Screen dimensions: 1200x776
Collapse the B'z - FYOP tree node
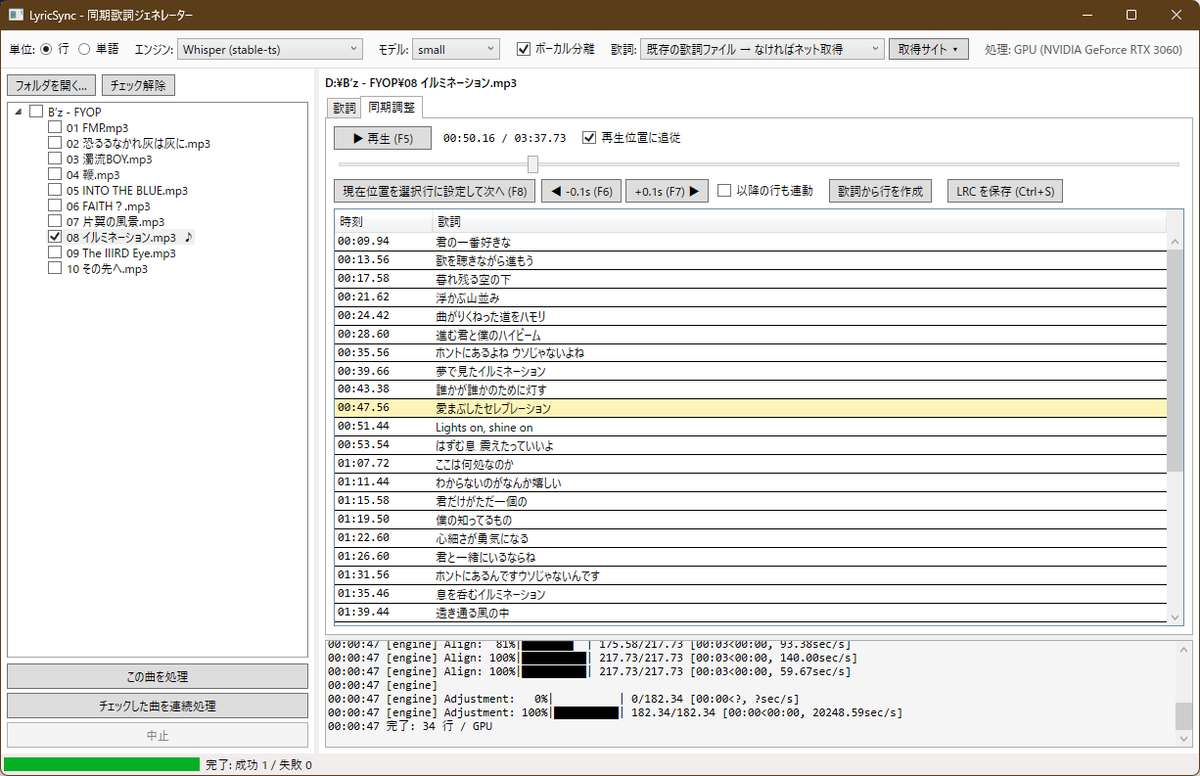pyautogui.click(x=19, y=112)
